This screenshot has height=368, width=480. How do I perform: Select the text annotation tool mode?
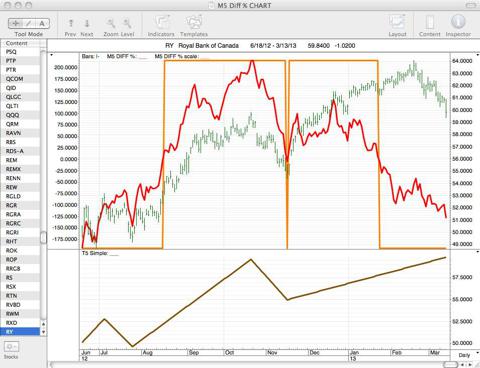[42, 23]
